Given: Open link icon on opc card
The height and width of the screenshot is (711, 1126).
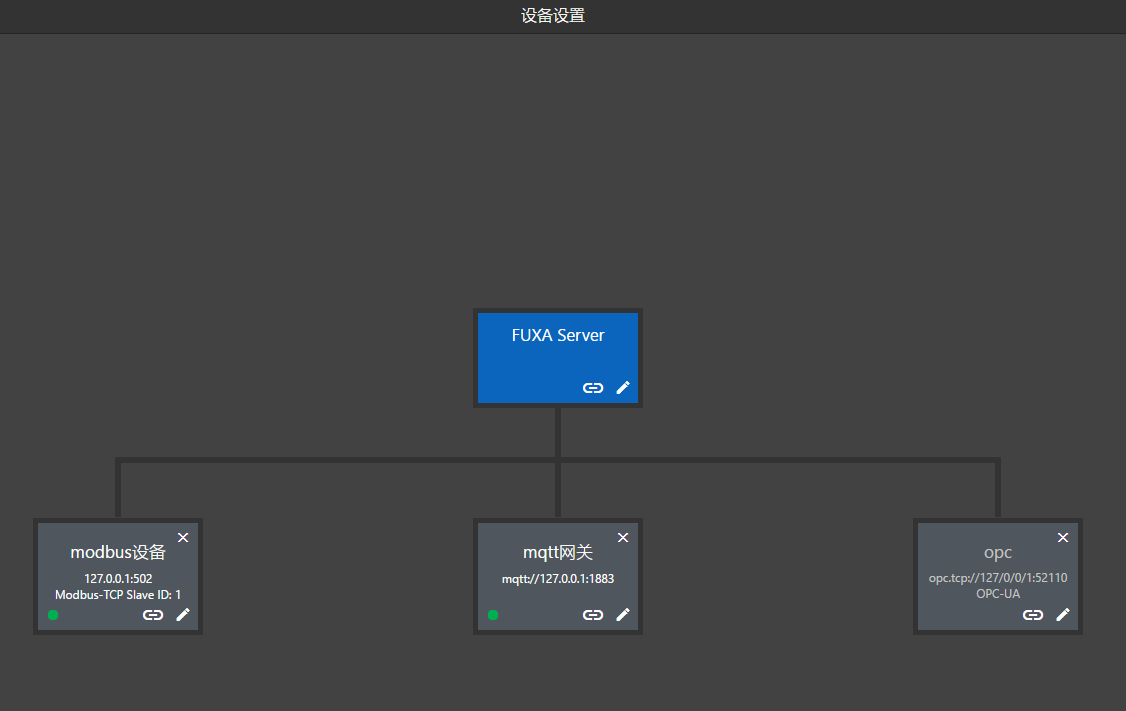Looking at the screenshot, I should point(1033,615).
